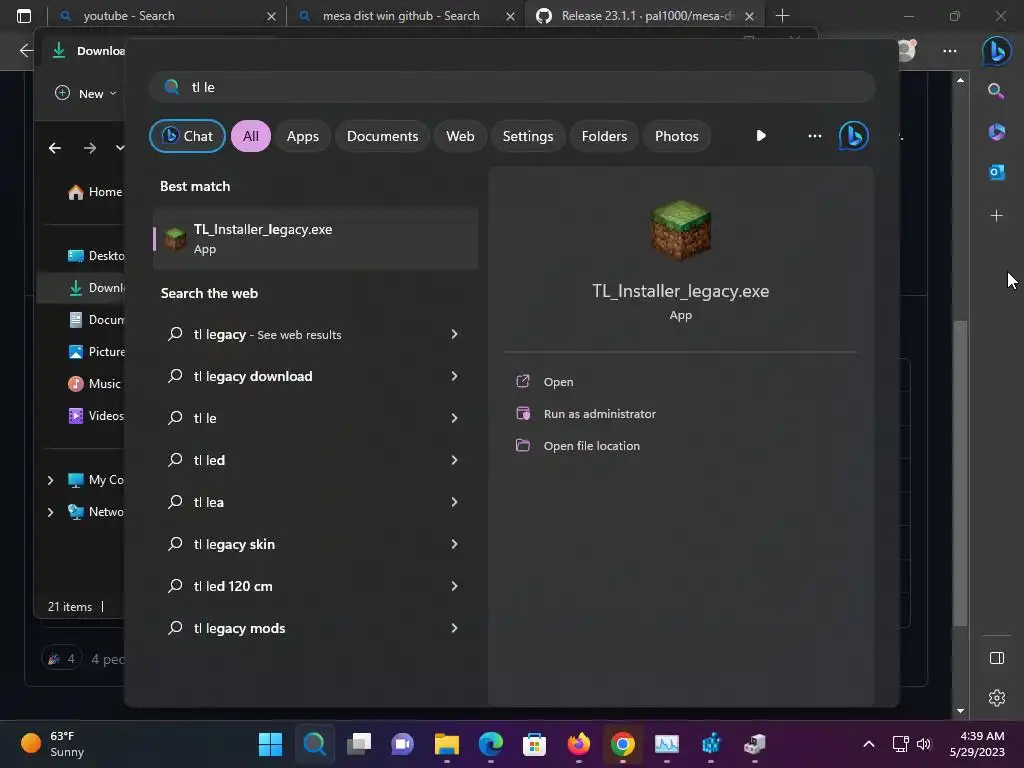Screen dimensions: 1024x768
Task: Expand arrow for 'tl led 120 cm' suggestion
Action: point(455,586)
